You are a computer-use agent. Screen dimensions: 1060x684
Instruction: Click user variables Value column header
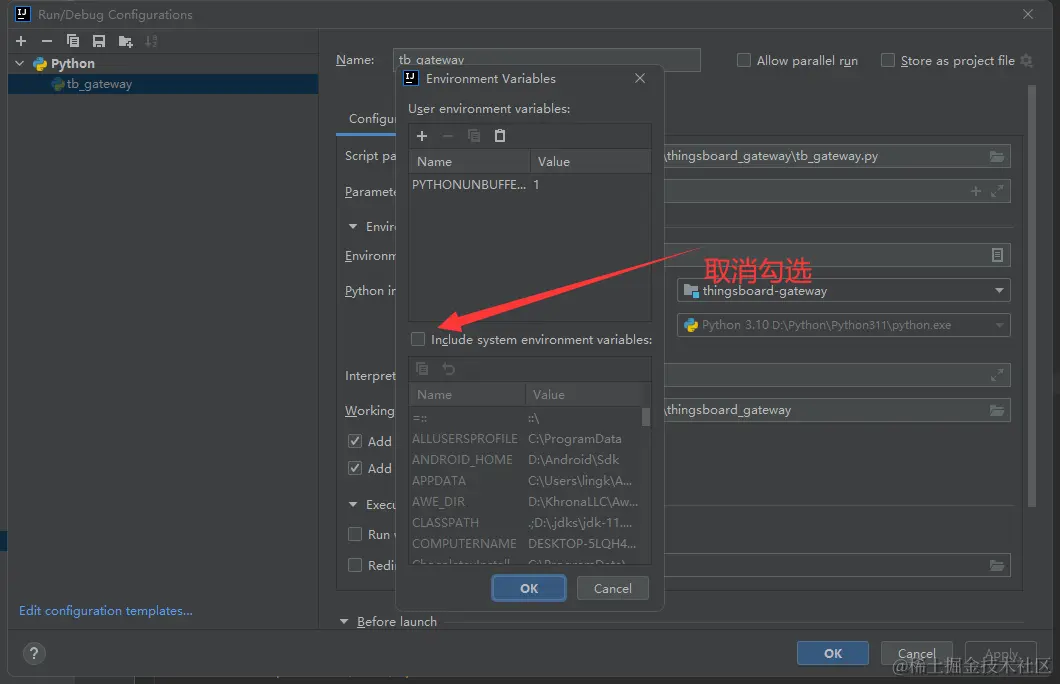pyautogui.click(x=590, y=162)
